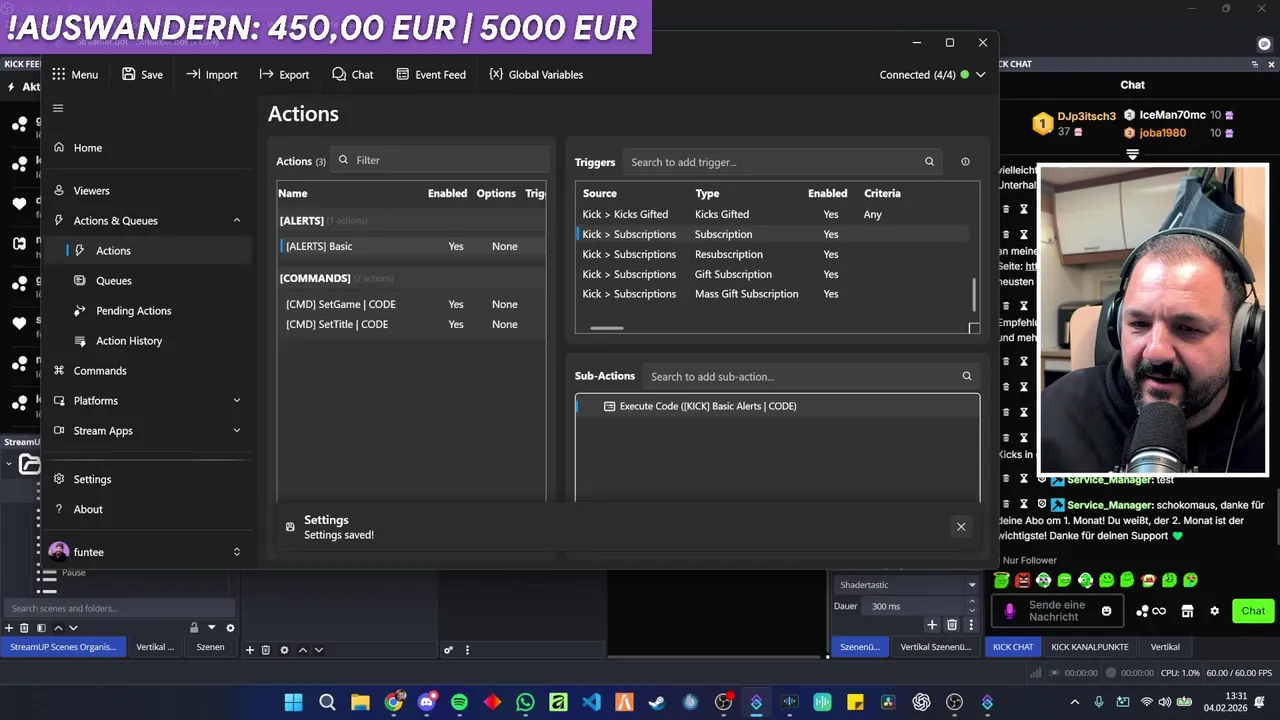
Task: Click the Actions Filter input field
Action: 441,160
